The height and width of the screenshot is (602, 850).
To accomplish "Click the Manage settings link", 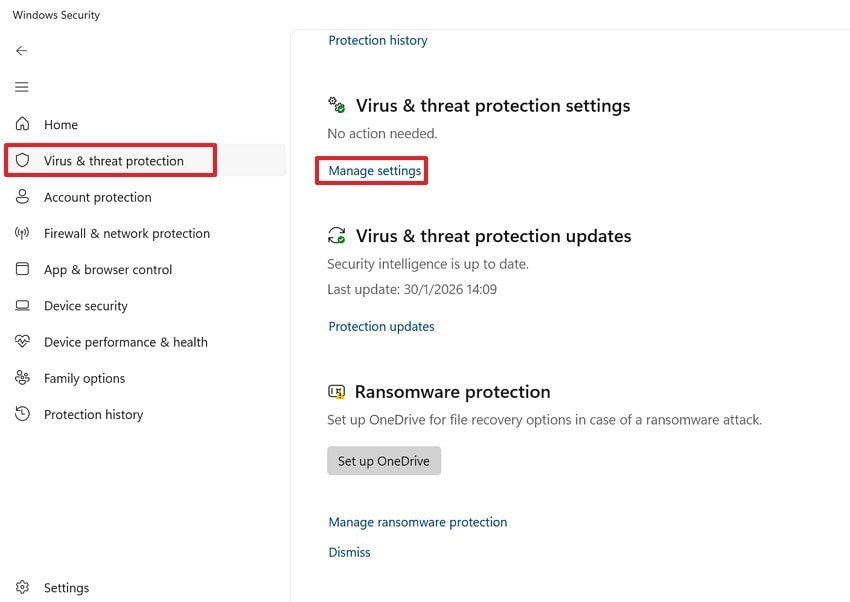I will point(371,170).
